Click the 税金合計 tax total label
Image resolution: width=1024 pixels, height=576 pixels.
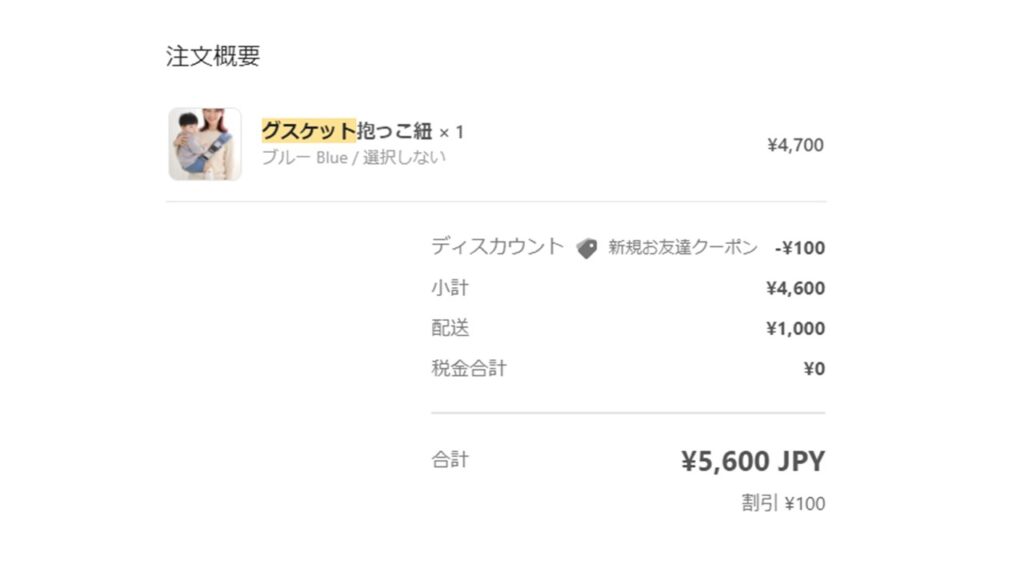[469, 368]
